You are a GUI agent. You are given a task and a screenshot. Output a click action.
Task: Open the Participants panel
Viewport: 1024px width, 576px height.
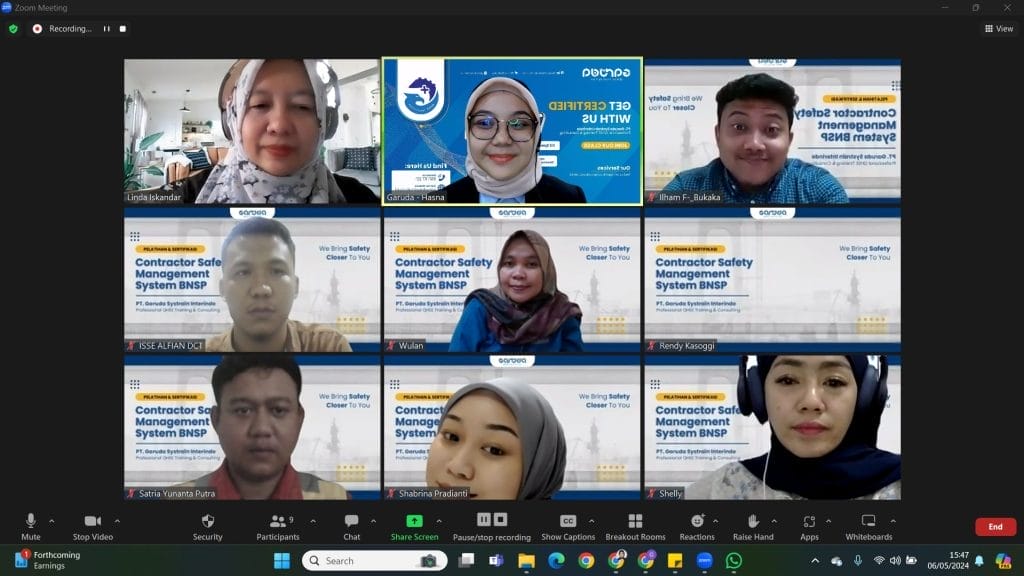coord(278,526)
